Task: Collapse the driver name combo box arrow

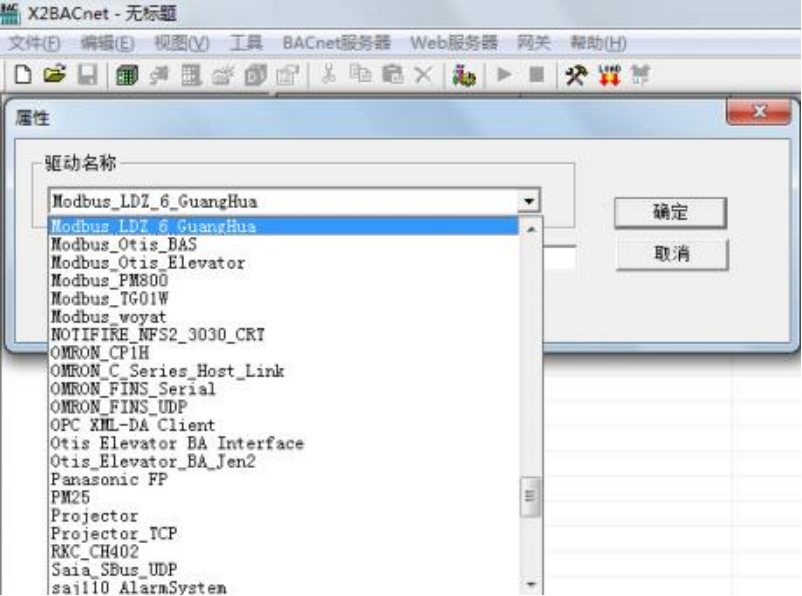Action: (x=529, y=201)
